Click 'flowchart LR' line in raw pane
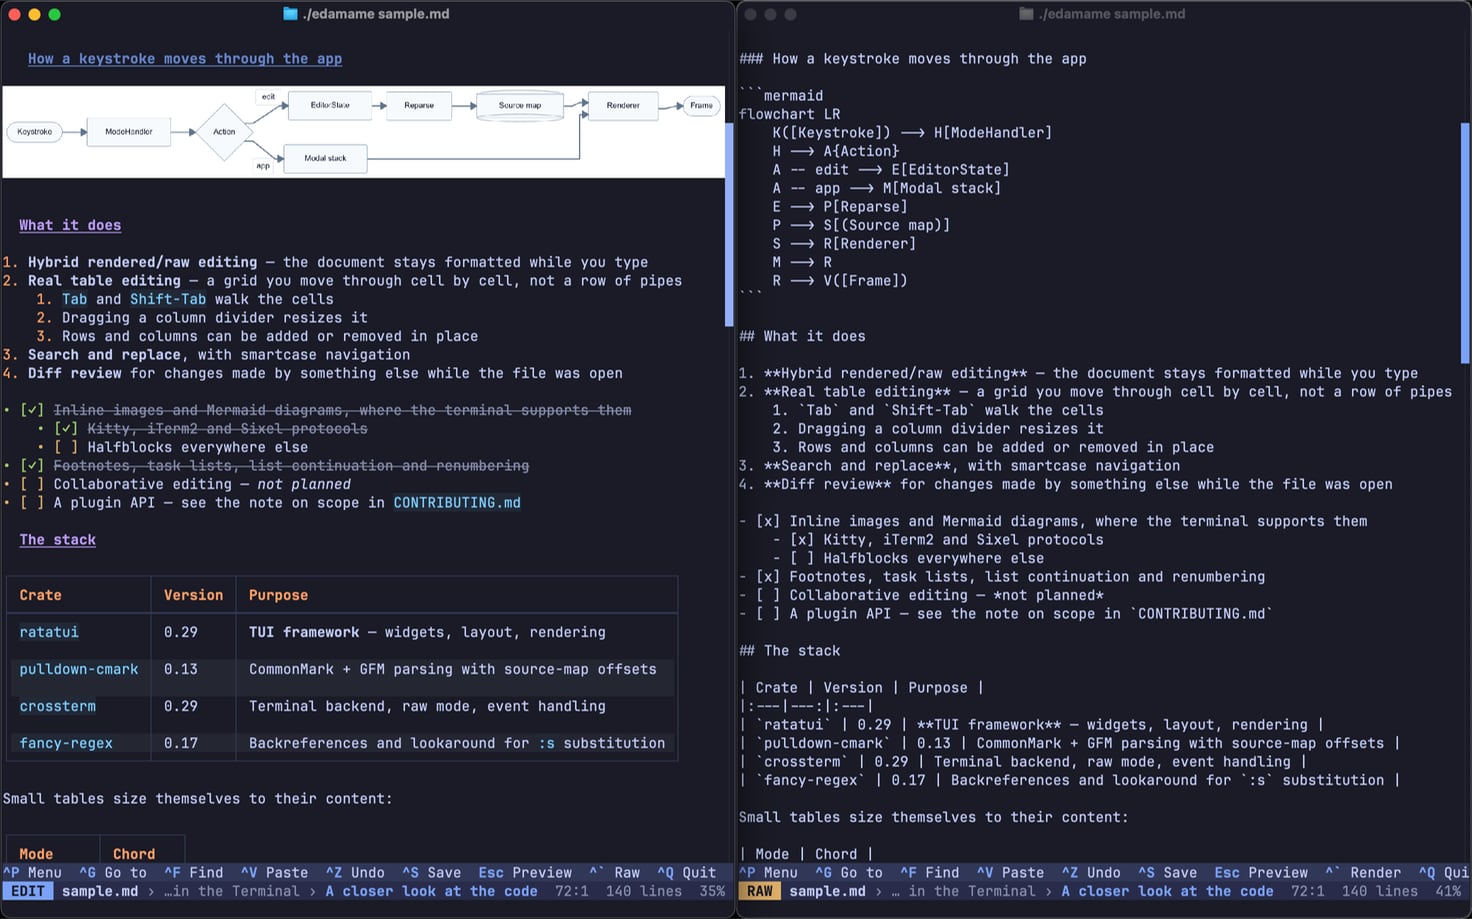The height and width of the screenshot is (919, 1472). pyautogui.click(x=790, y=114)
